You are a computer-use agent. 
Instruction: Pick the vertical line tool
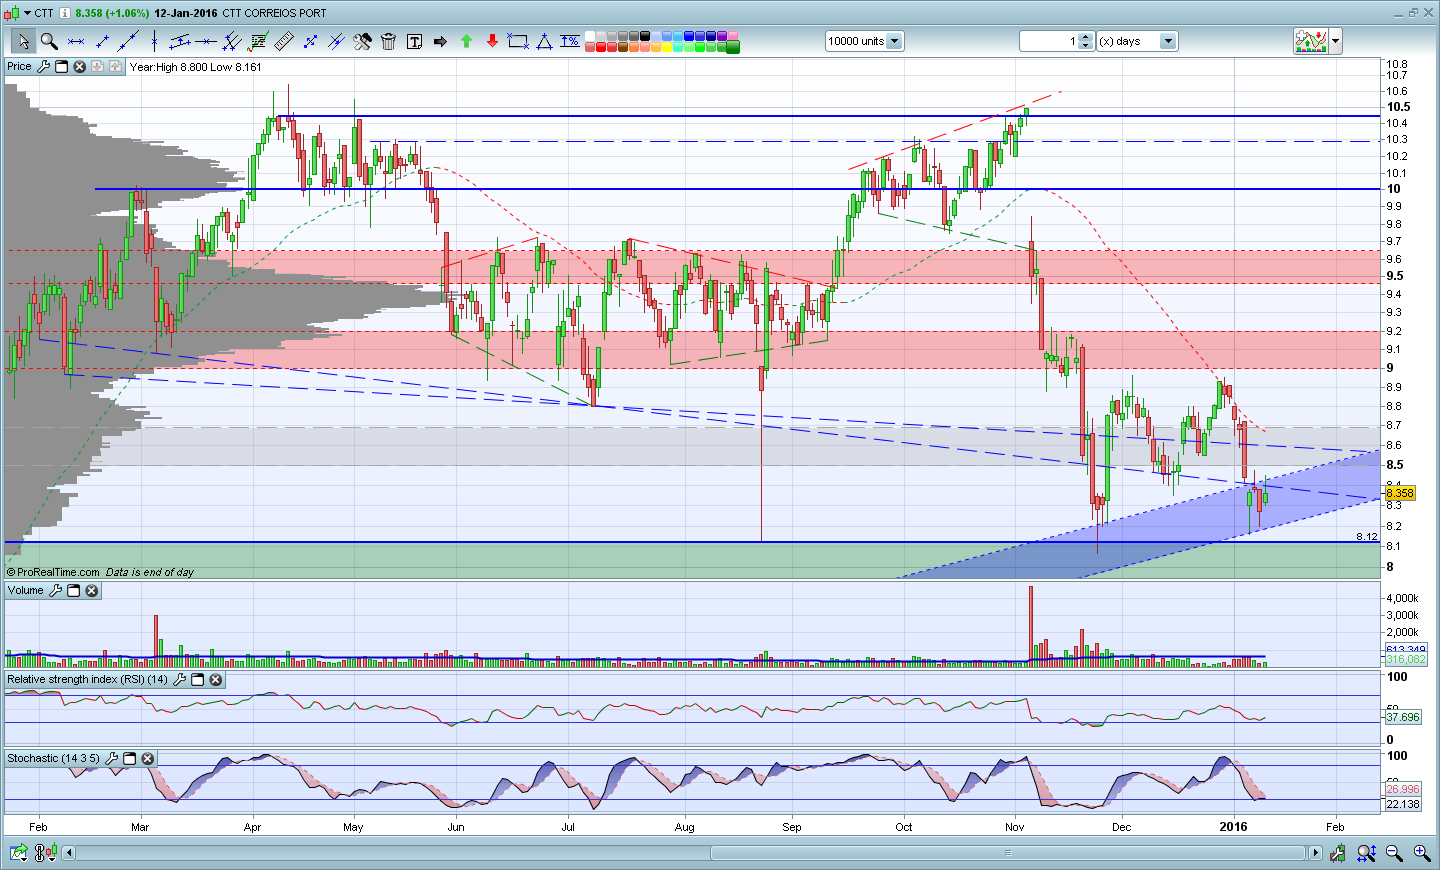click(x=153, y=41)
